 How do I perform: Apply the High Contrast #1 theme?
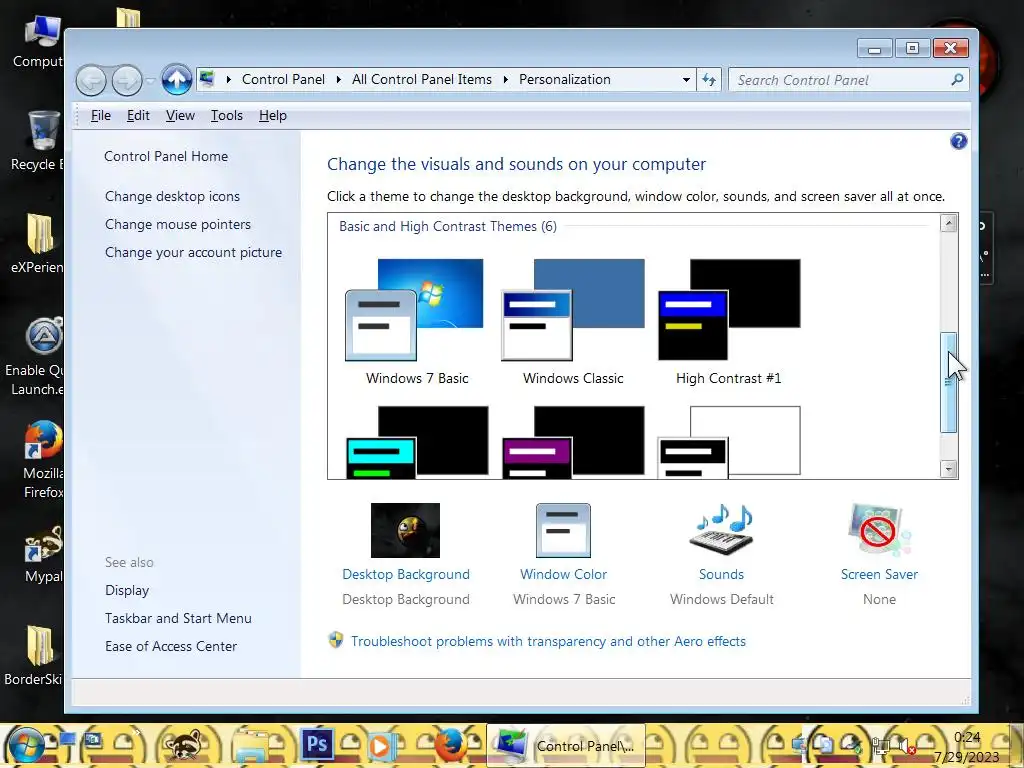click(729, 320)
